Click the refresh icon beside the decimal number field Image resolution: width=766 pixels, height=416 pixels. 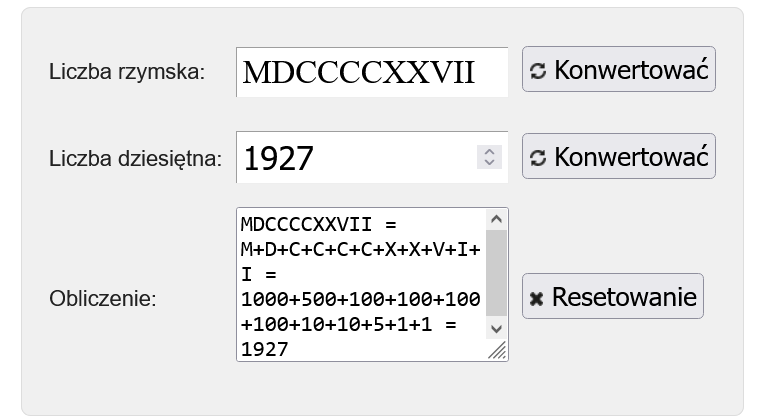tap(538, 158)
